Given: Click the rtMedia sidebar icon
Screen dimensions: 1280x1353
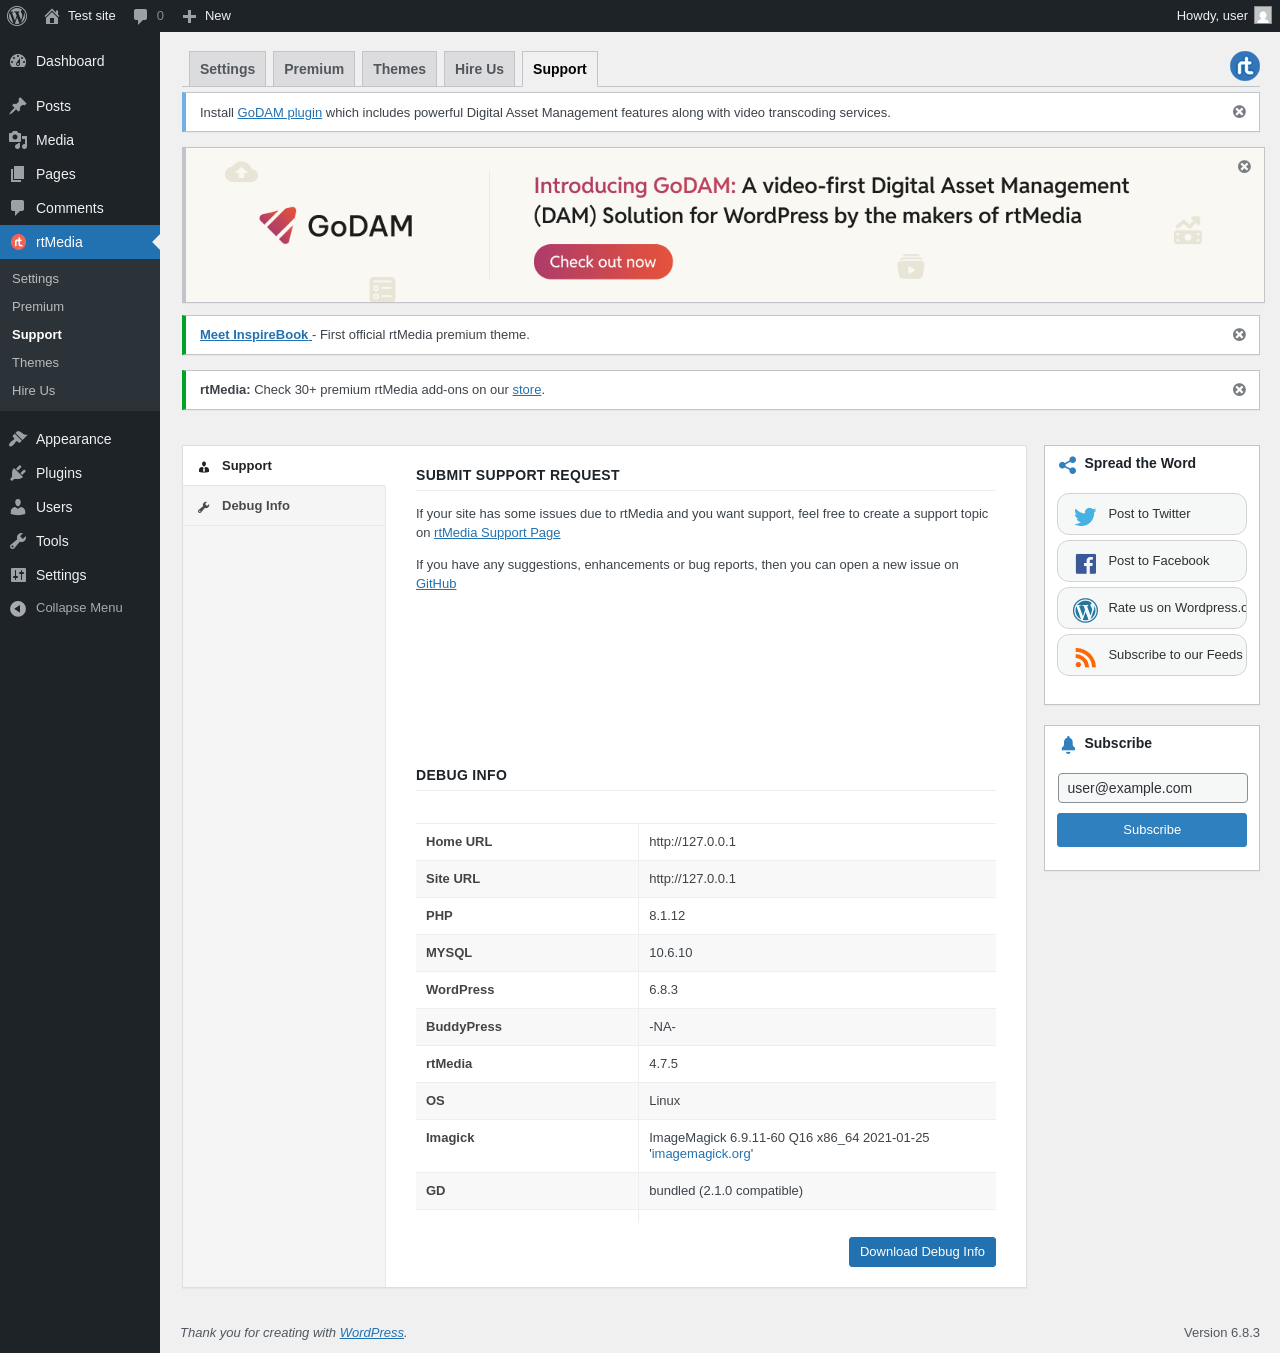Looking at the screenshot, I should (x=18, y=242).
